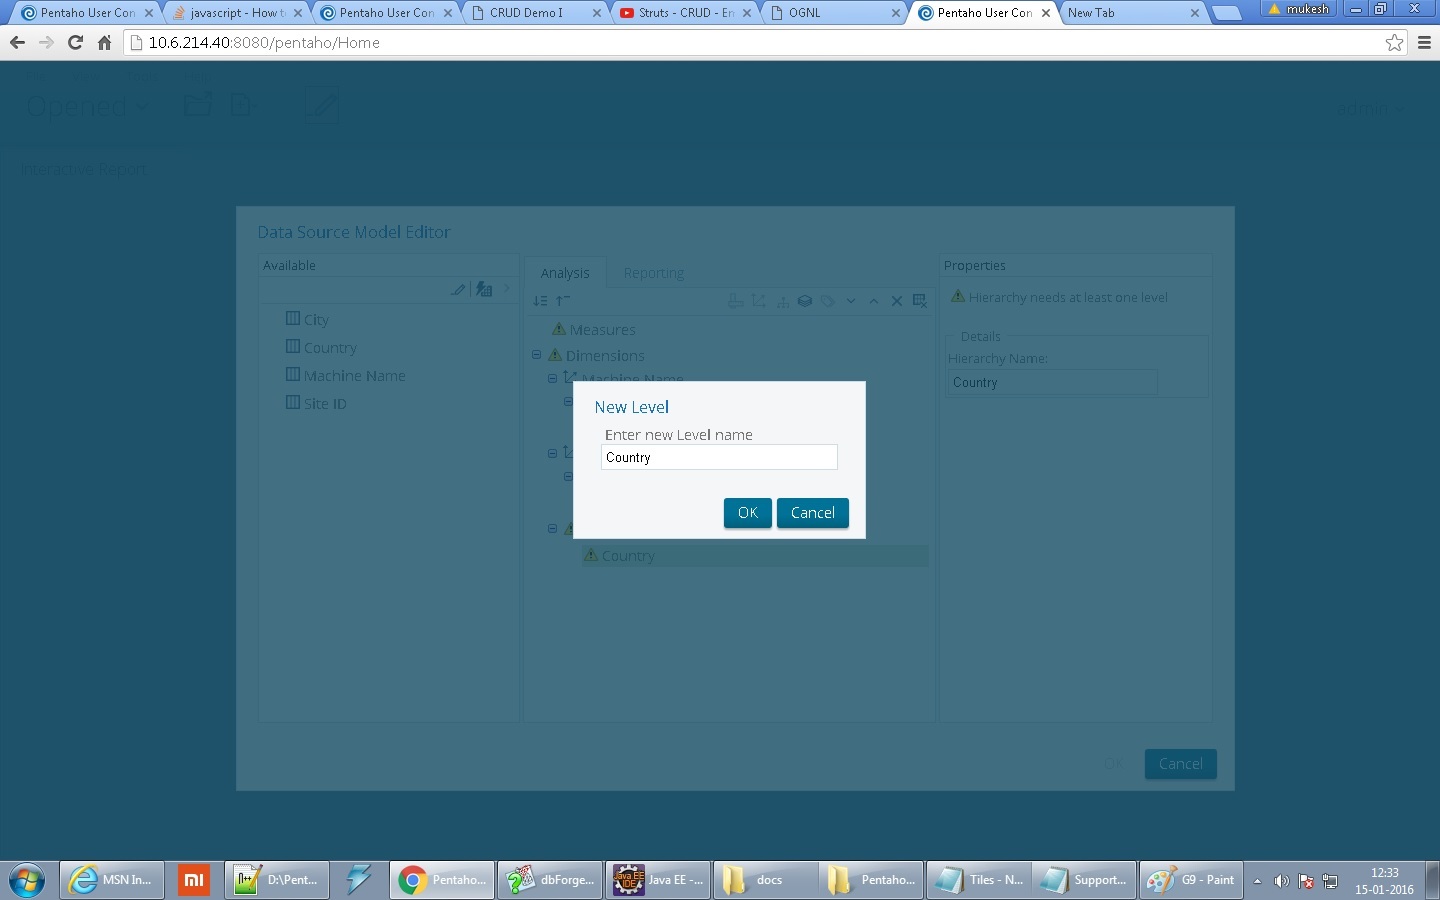The image size is (1440, 900).
Task: Click the auto-populate model icon
Action: coord(484,289)
